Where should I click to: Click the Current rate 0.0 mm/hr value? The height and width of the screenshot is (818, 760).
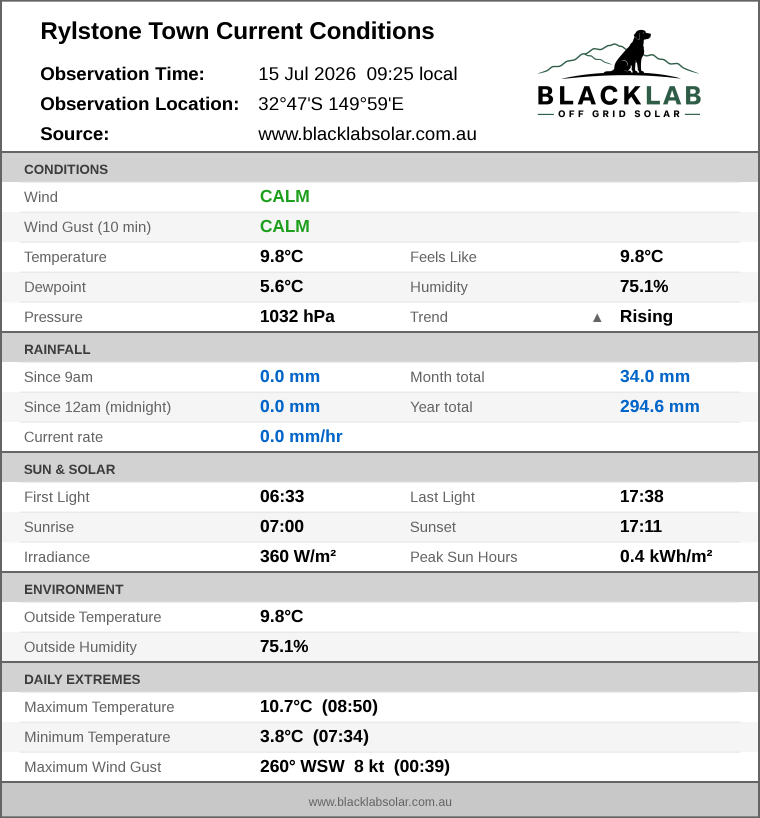click(301, 436)
